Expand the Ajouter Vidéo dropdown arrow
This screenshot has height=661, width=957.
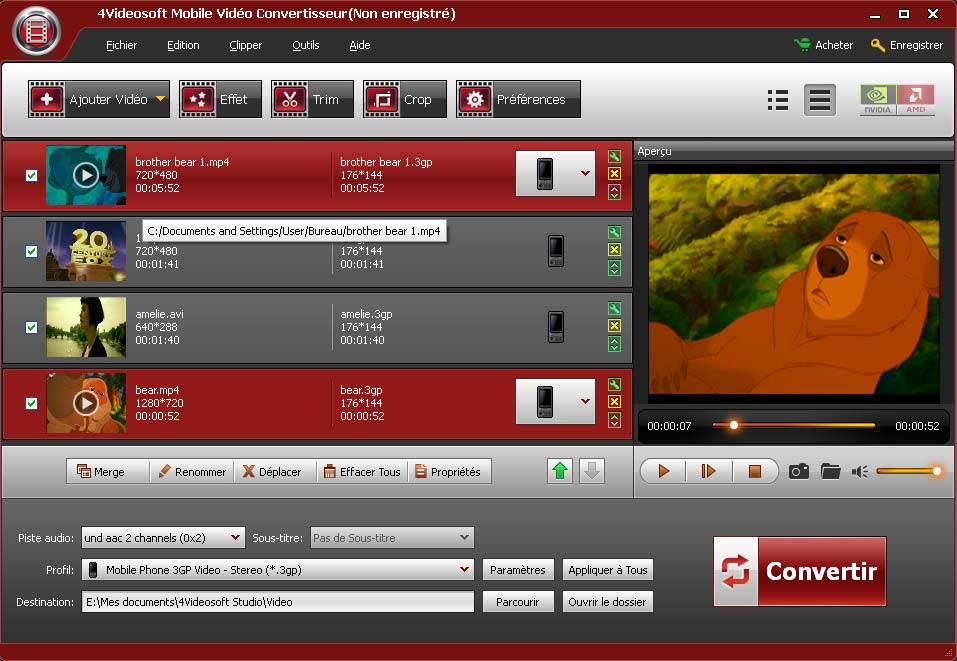click(x=160, y=99)
